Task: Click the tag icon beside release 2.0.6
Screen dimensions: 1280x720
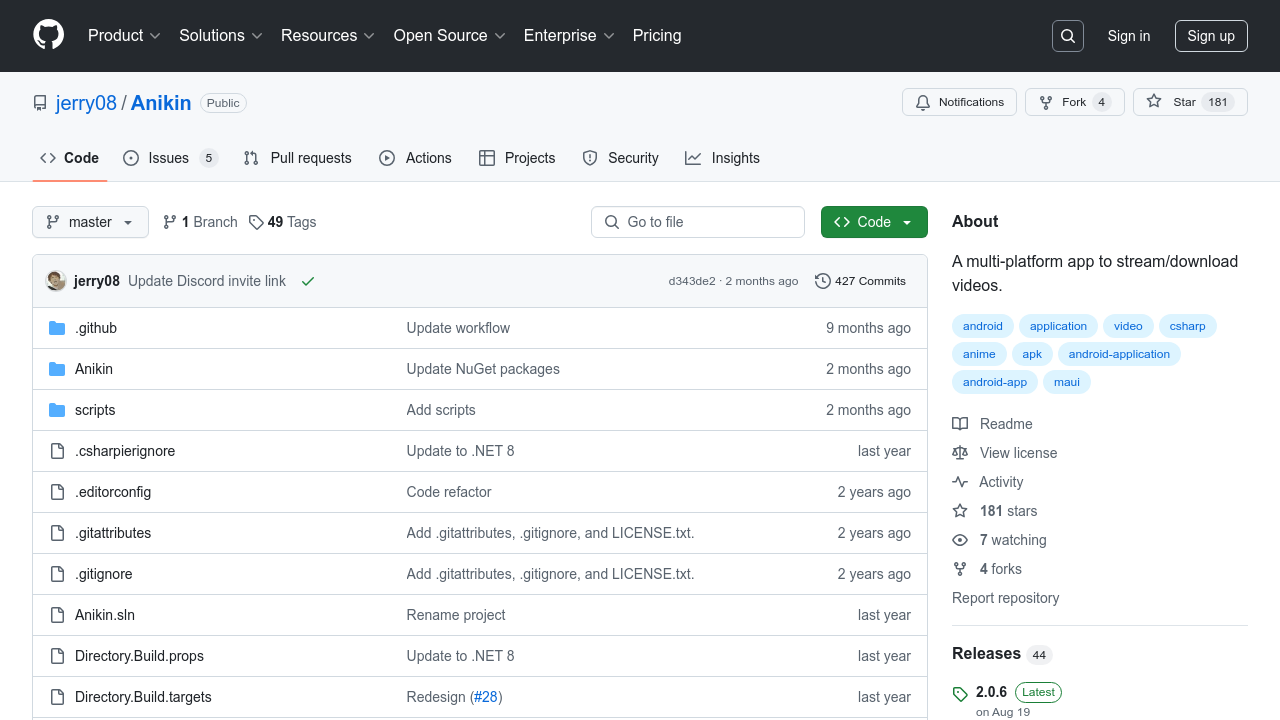Action: (x=960, y=694)
